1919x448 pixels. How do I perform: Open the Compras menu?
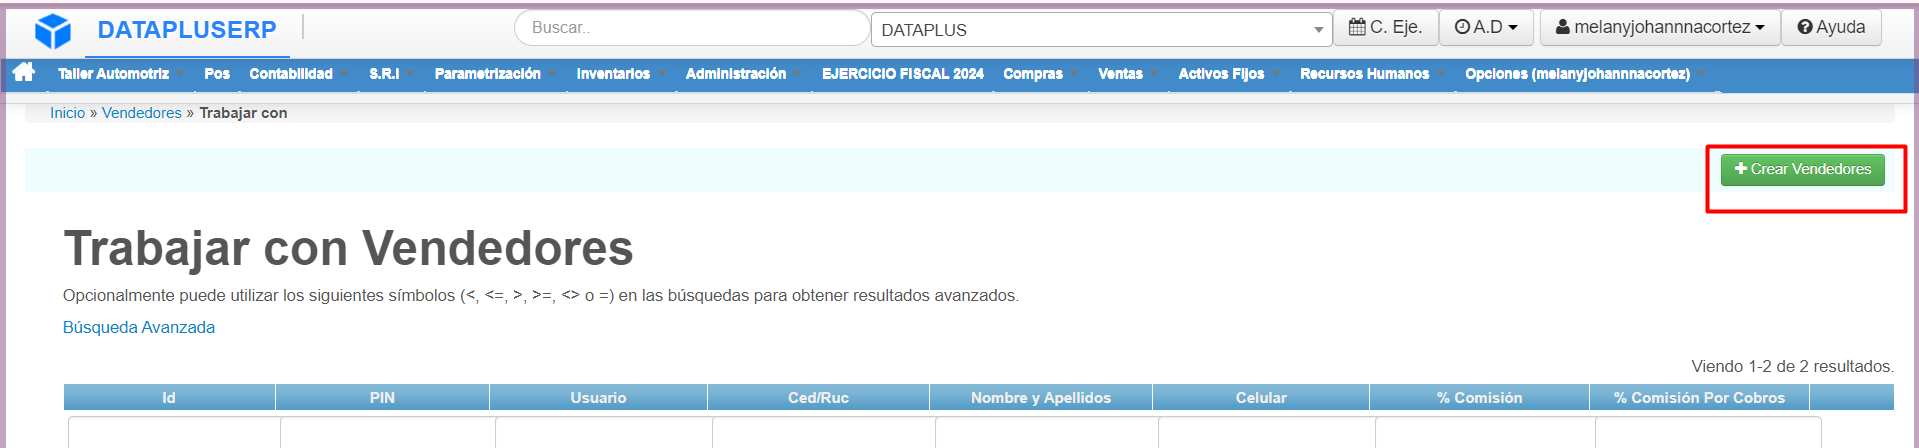(1033, 74)
